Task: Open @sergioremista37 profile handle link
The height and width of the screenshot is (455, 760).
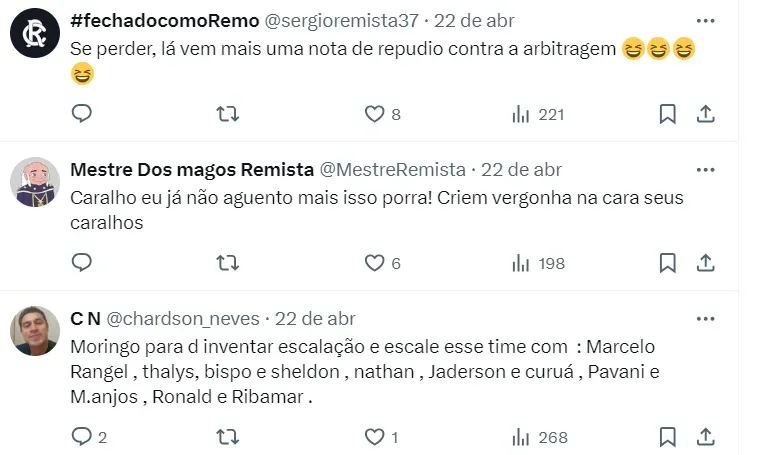Action: pos(340,20)
